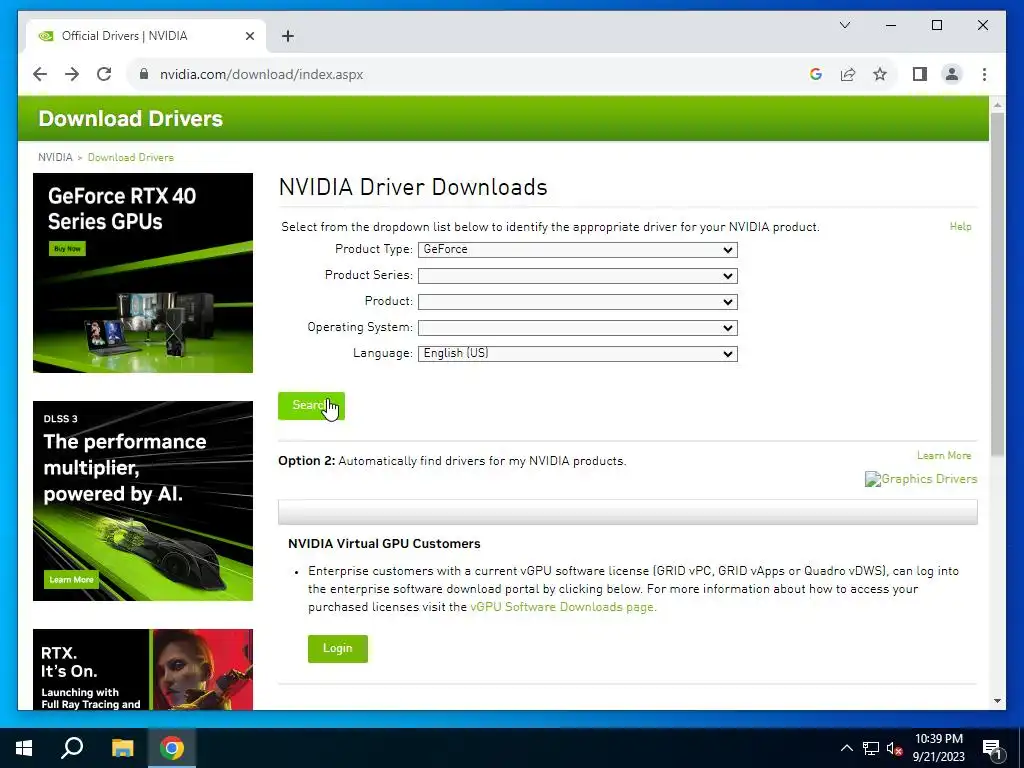Click the scrollbar down arrow
Screen dimensions: 1024x768
pyautogui.click(x=997, y=701)
